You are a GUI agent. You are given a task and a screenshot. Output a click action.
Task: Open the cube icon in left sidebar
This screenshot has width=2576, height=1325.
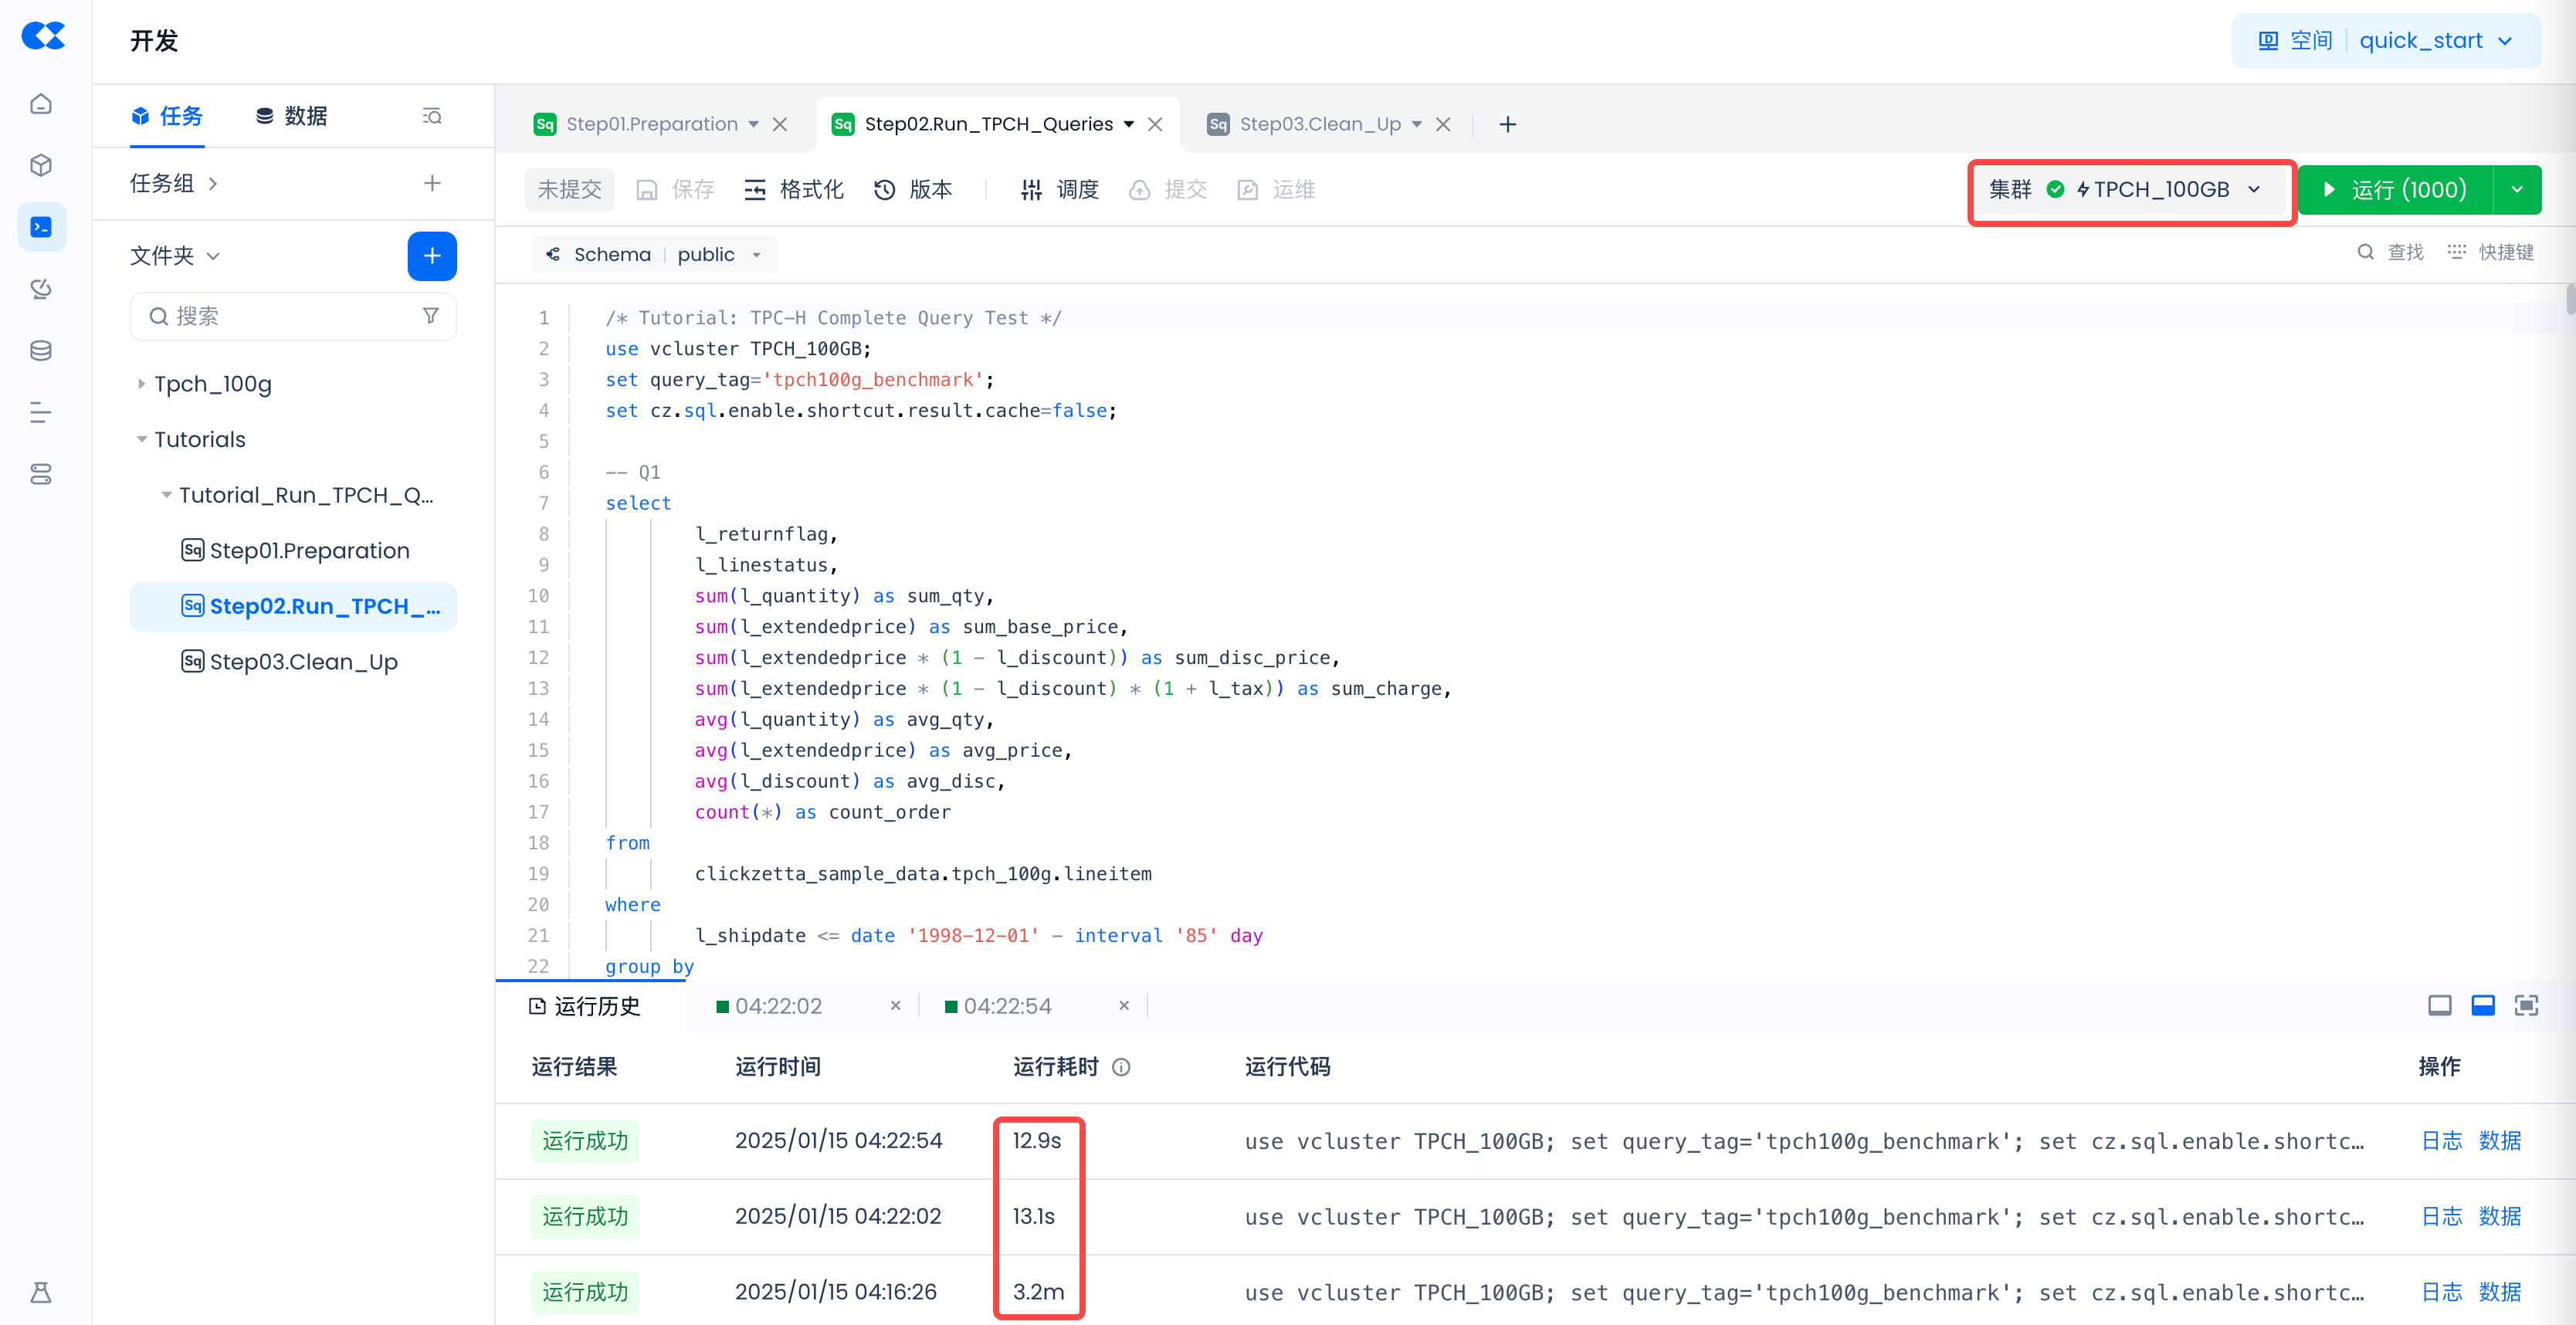(x=41, y=165)
